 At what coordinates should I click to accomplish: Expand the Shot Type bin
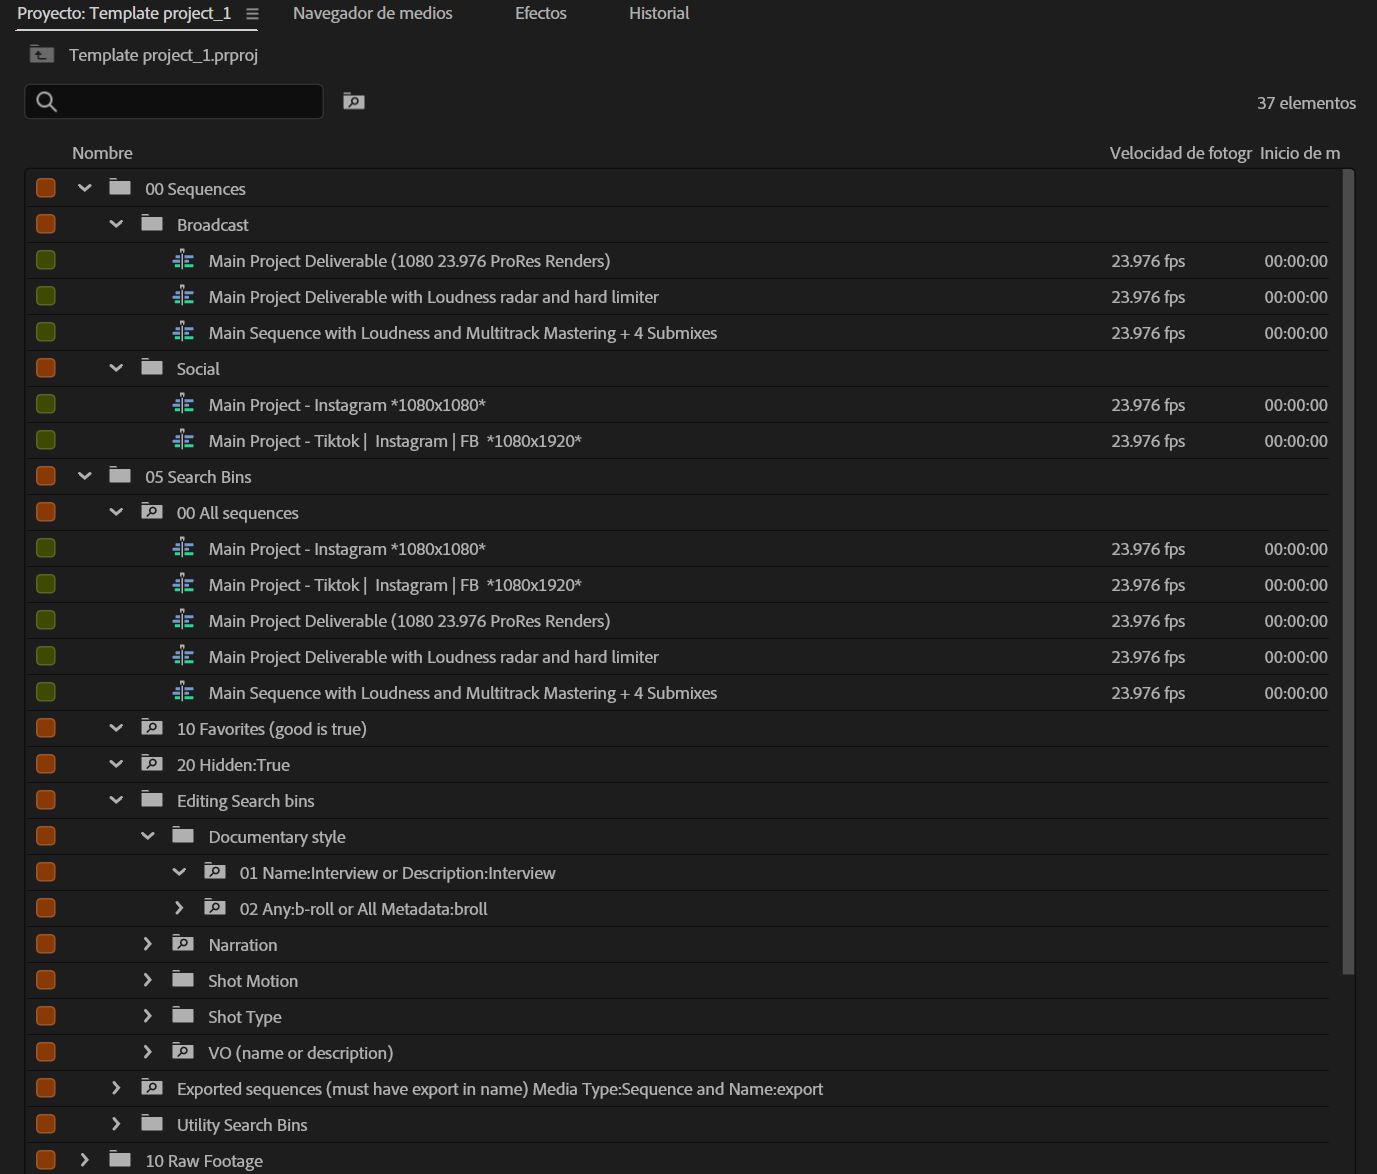pyautogui.click(x=147, y=1016)
